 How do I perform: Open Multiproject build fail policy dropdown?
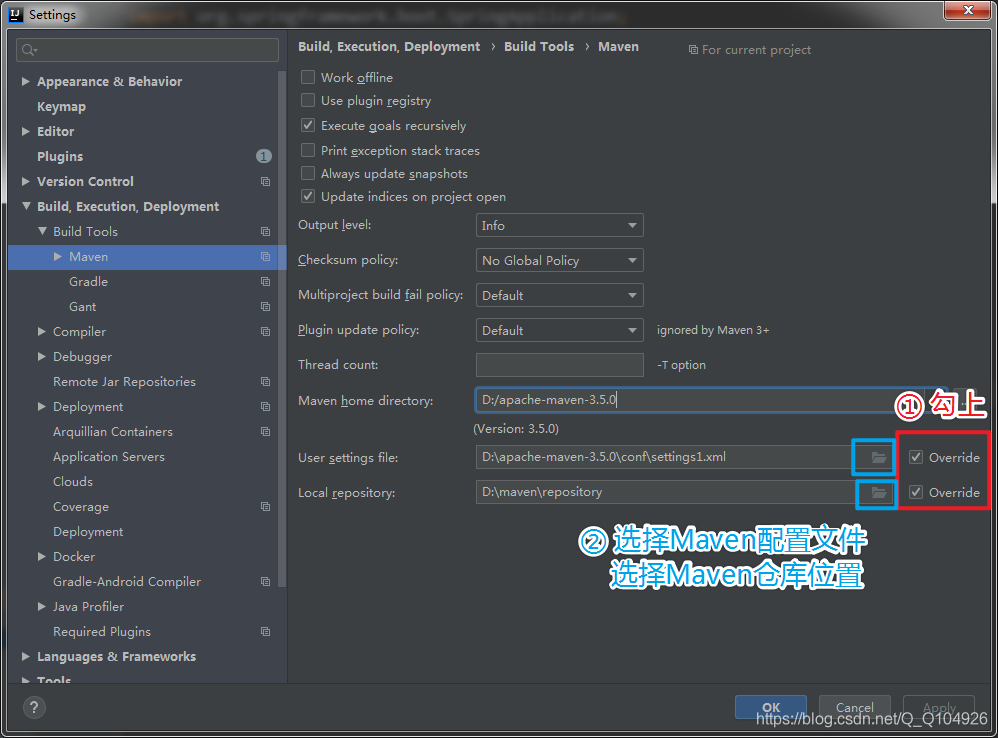(559, 295)
